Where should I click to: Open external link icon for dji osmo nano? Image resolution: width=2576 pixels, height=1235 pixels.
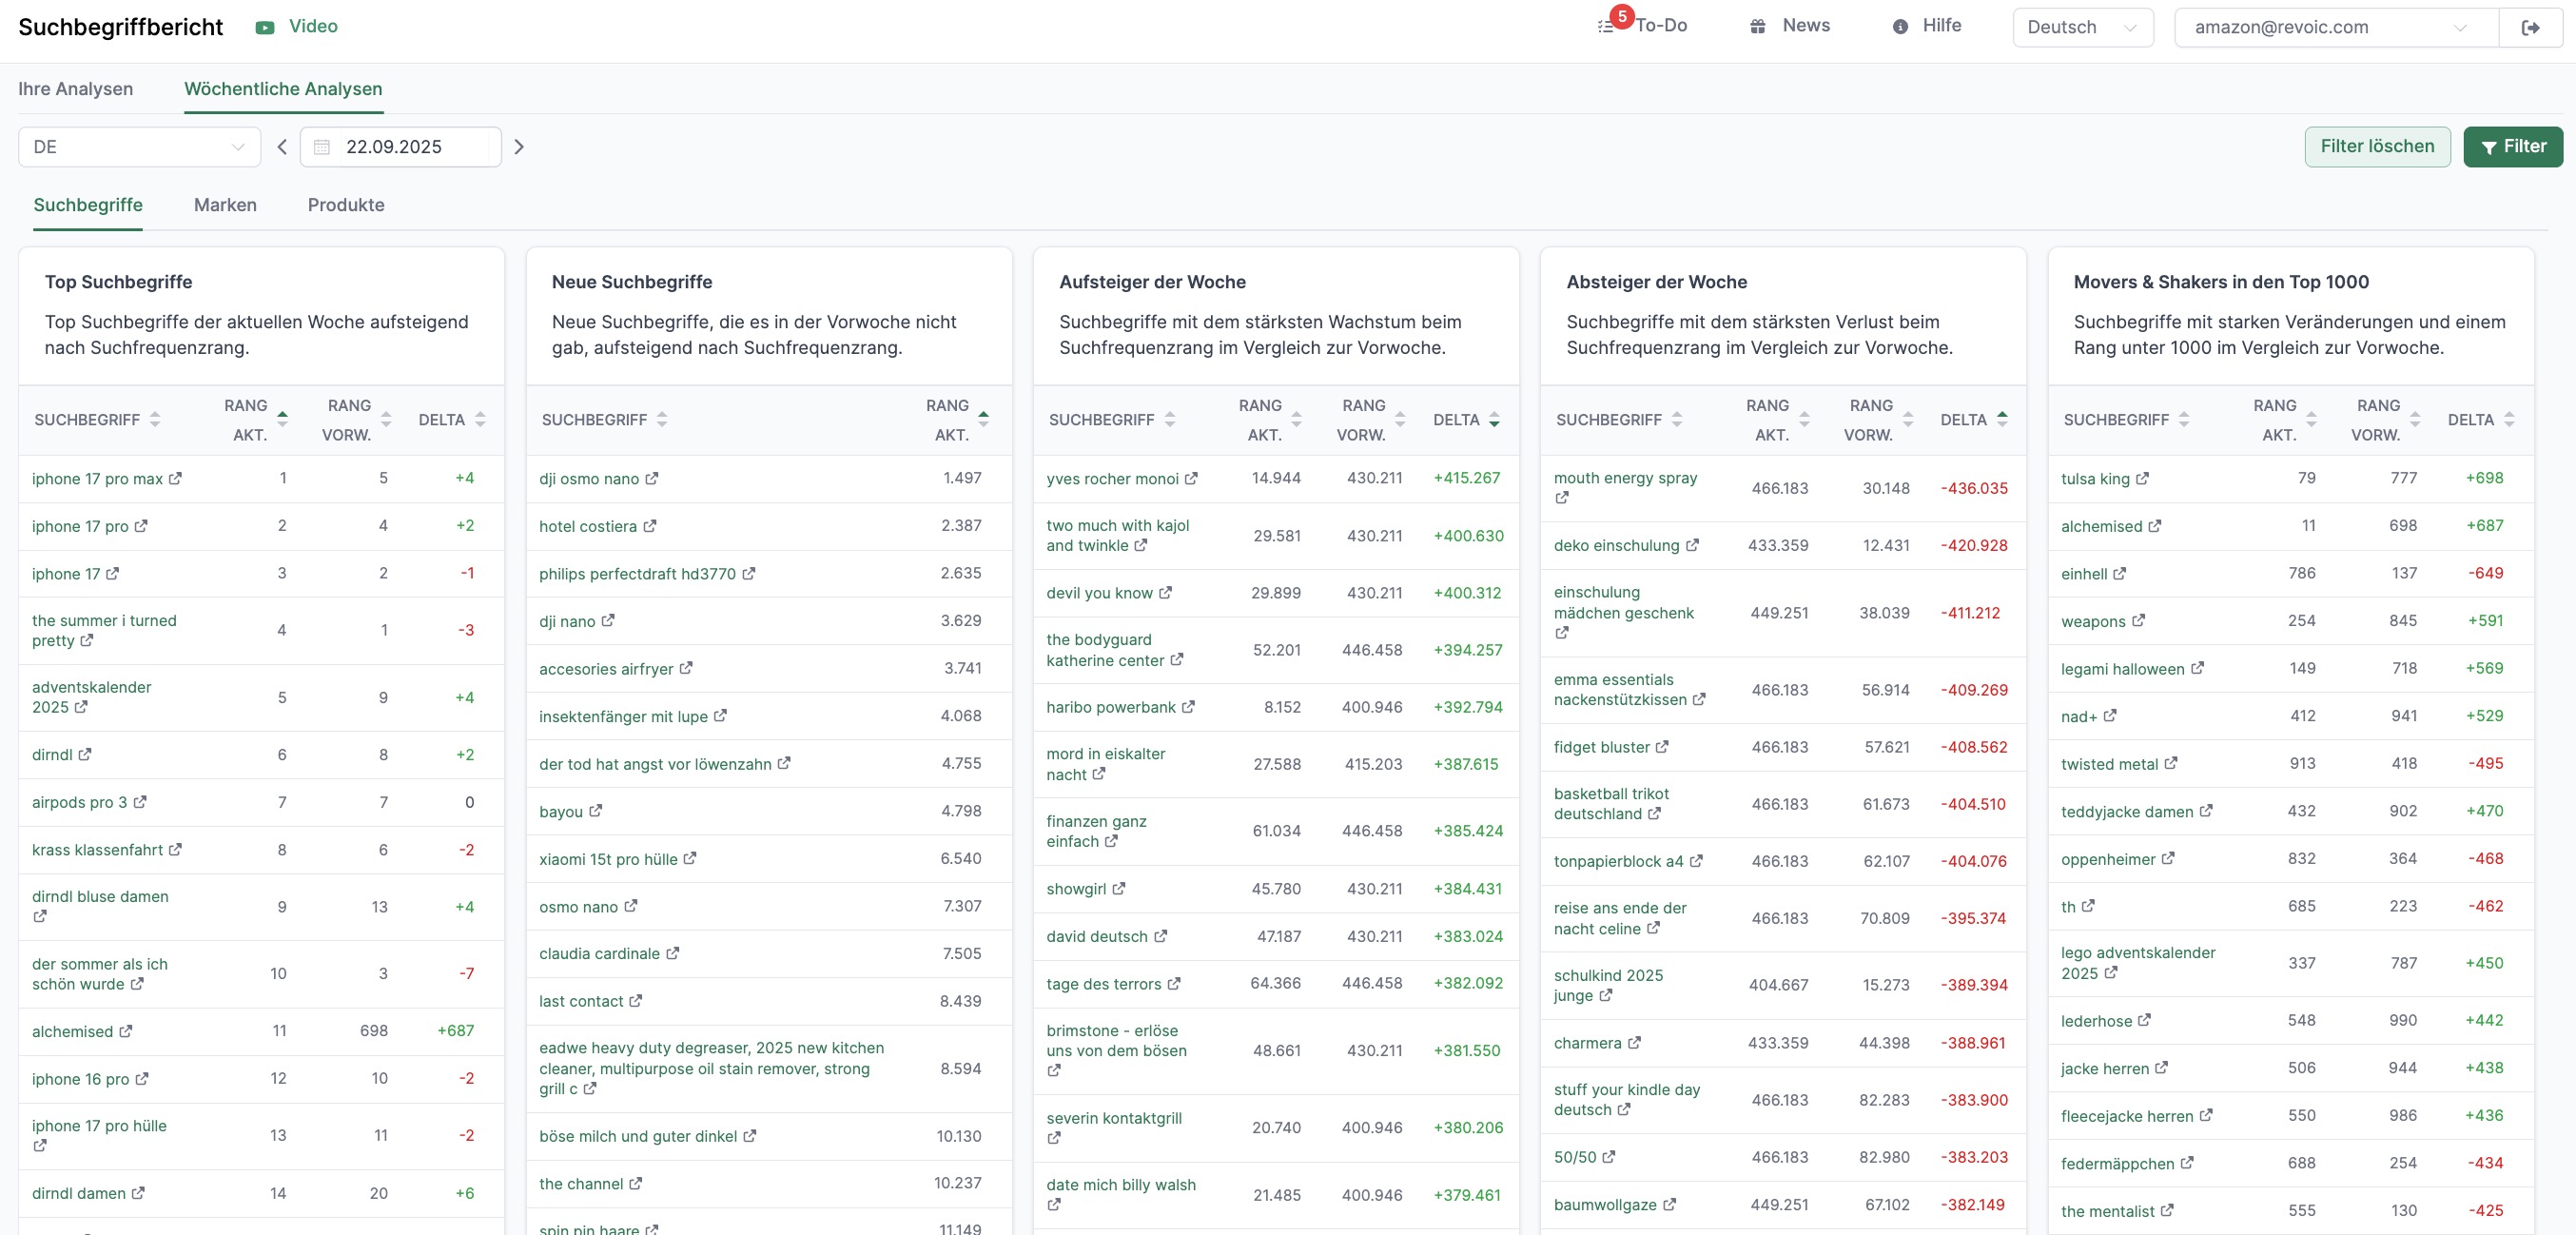[652, 479]
